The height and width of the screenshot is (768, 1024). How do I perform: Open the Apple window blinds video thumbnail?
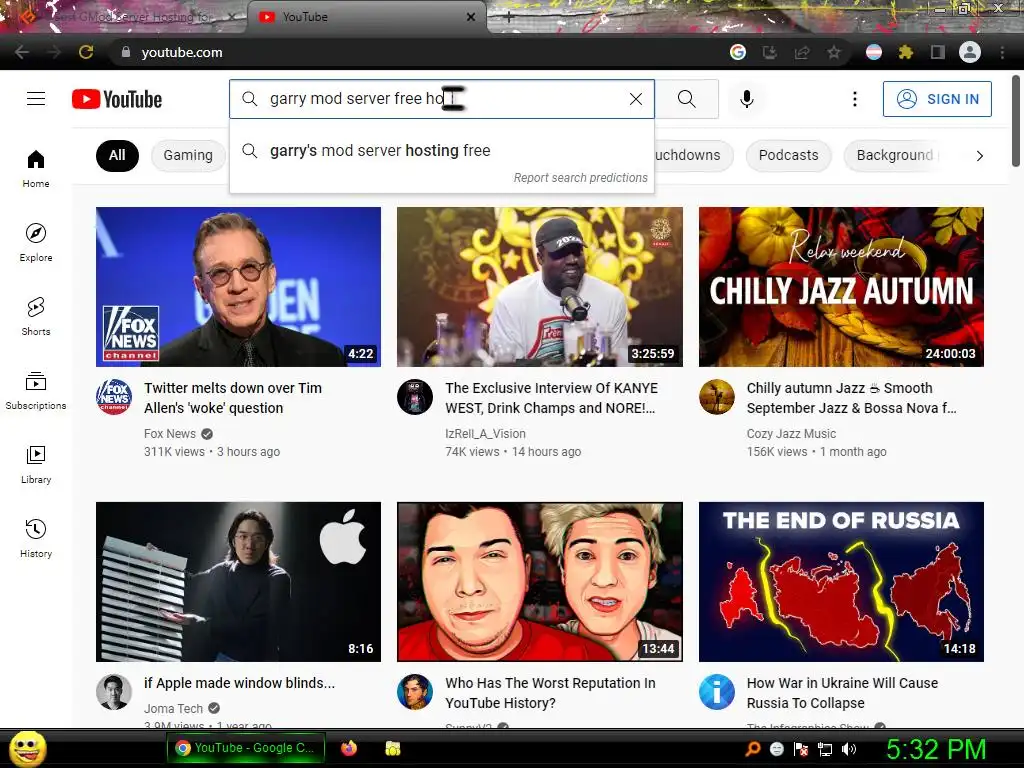[238, 581]
